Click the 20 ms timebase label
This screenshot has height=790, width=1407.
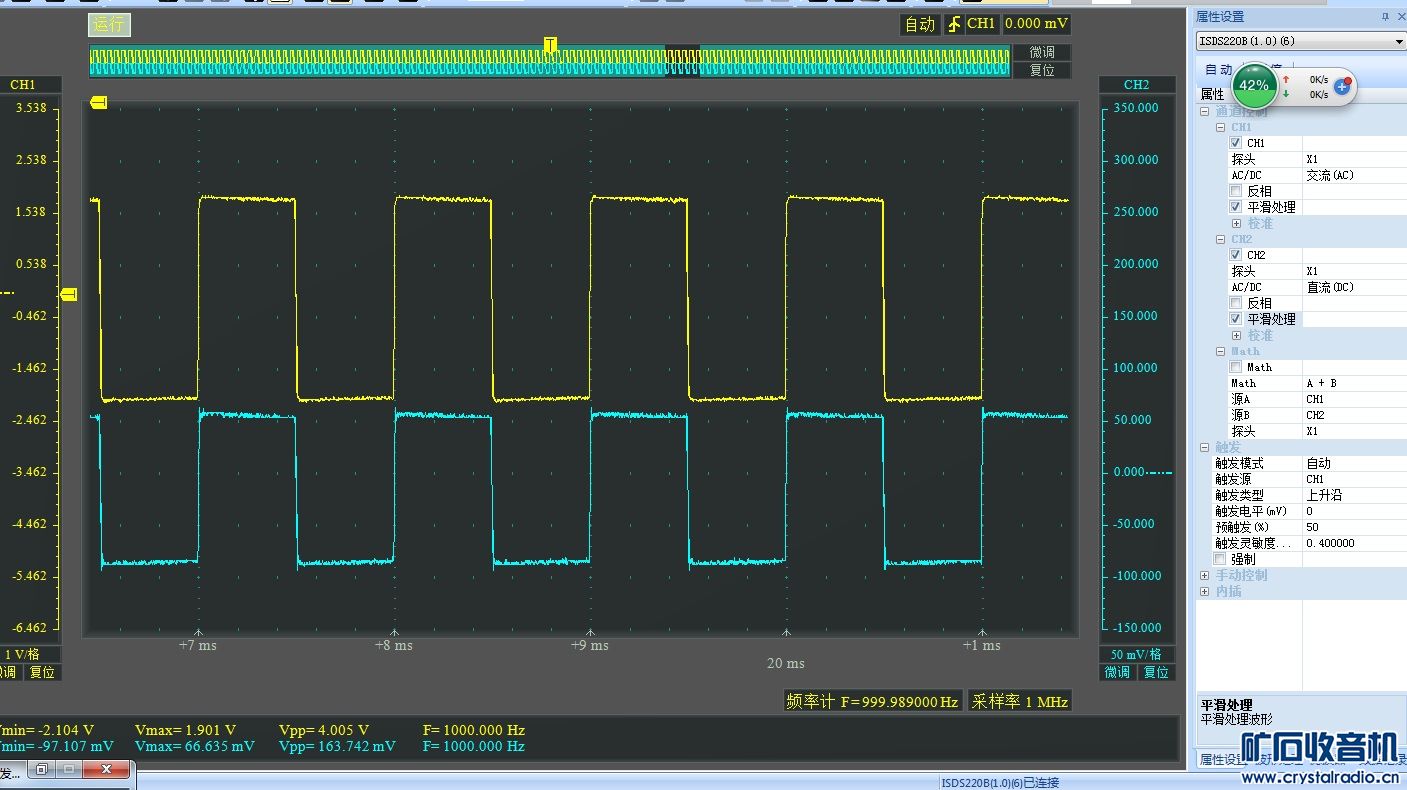click(786, 663)
